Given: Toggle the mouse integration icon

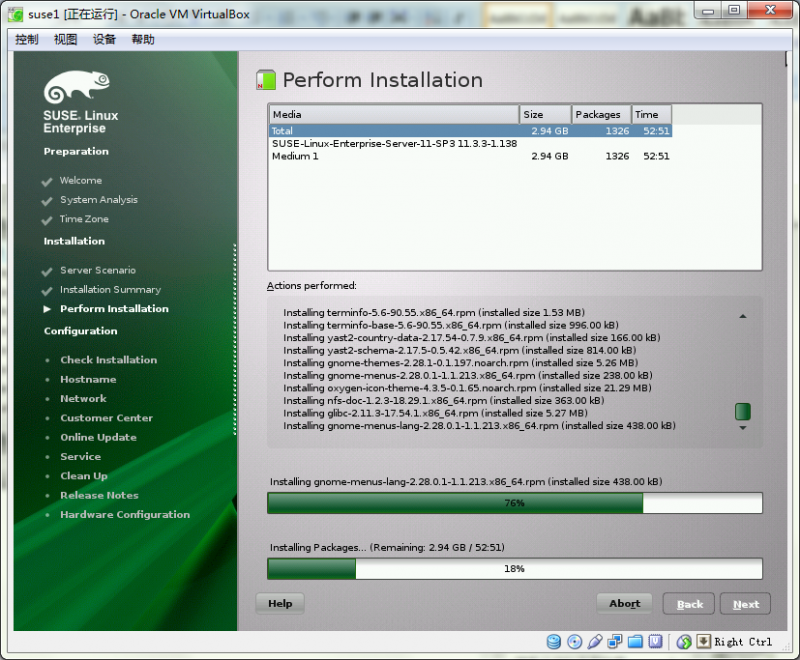Looking at the screenshot, I should pos(684,641).
